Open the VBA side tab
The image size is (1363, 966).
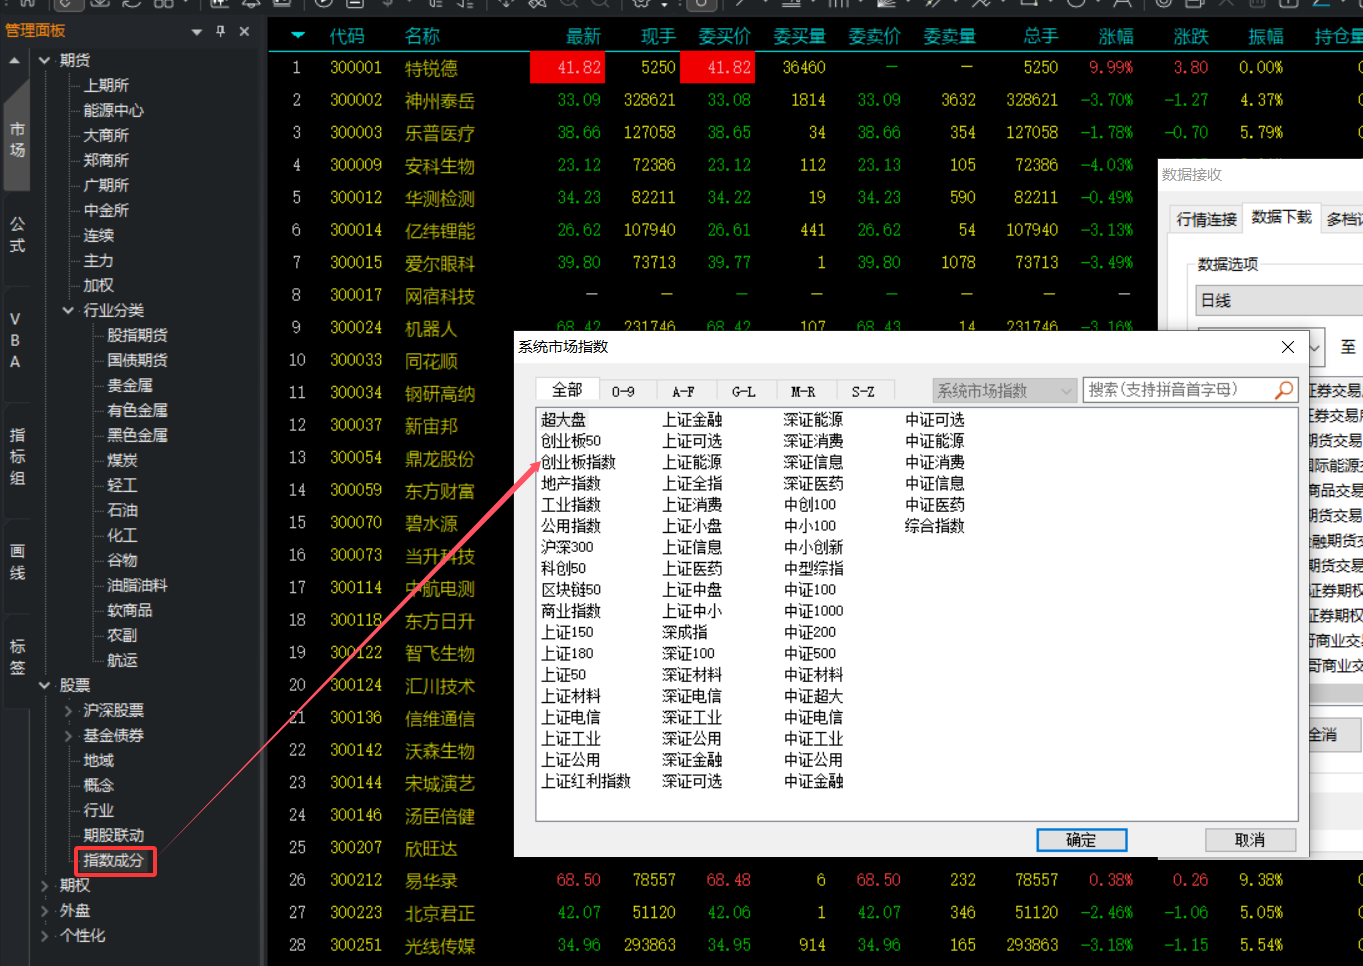pos(15,340)
